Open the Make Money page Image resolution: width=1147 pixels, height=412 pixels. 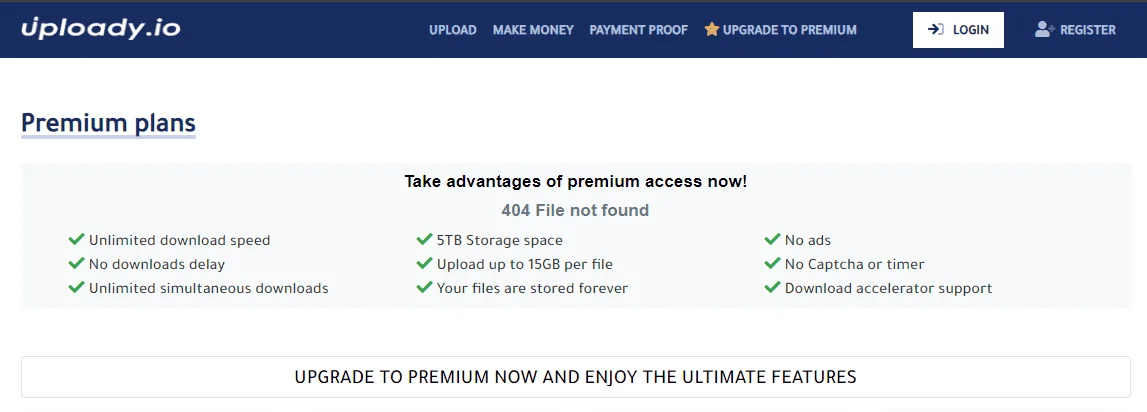[x=533, y=30]
